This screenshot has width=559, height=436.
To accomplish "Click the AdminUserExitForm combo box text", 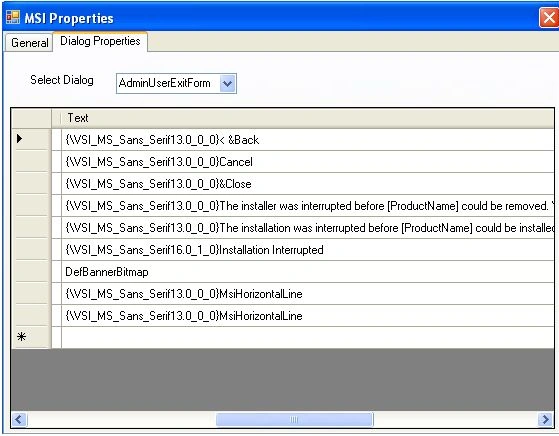I will 164,83.
